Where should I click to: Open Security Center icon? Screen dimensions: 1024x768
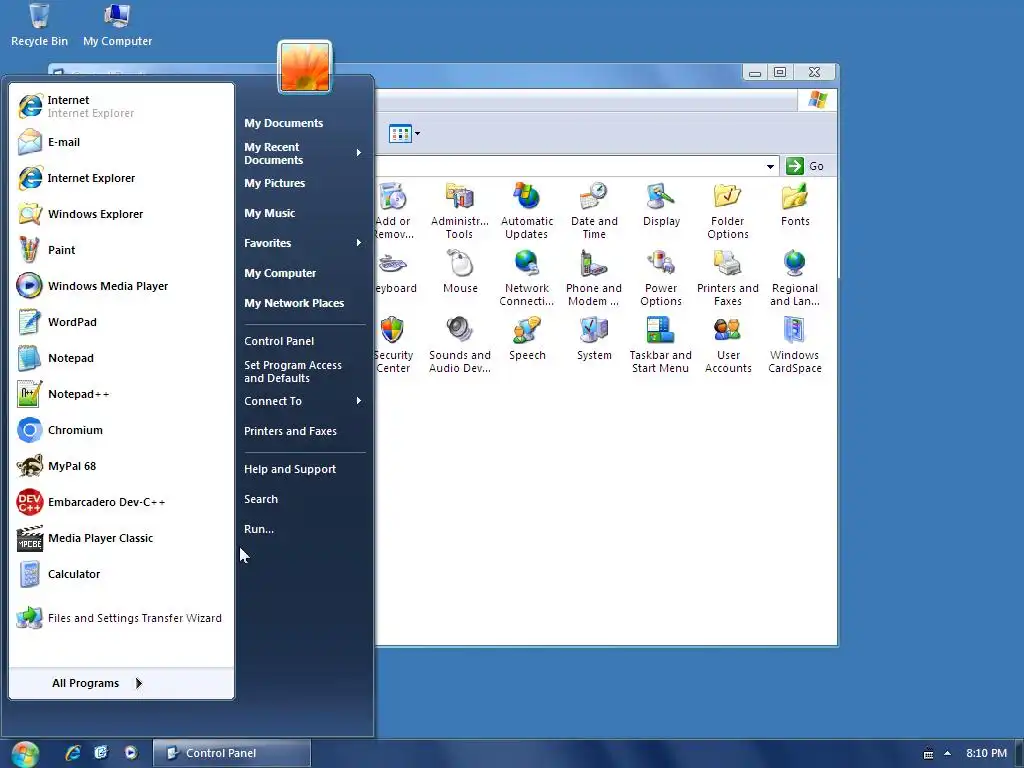point(393,345)
